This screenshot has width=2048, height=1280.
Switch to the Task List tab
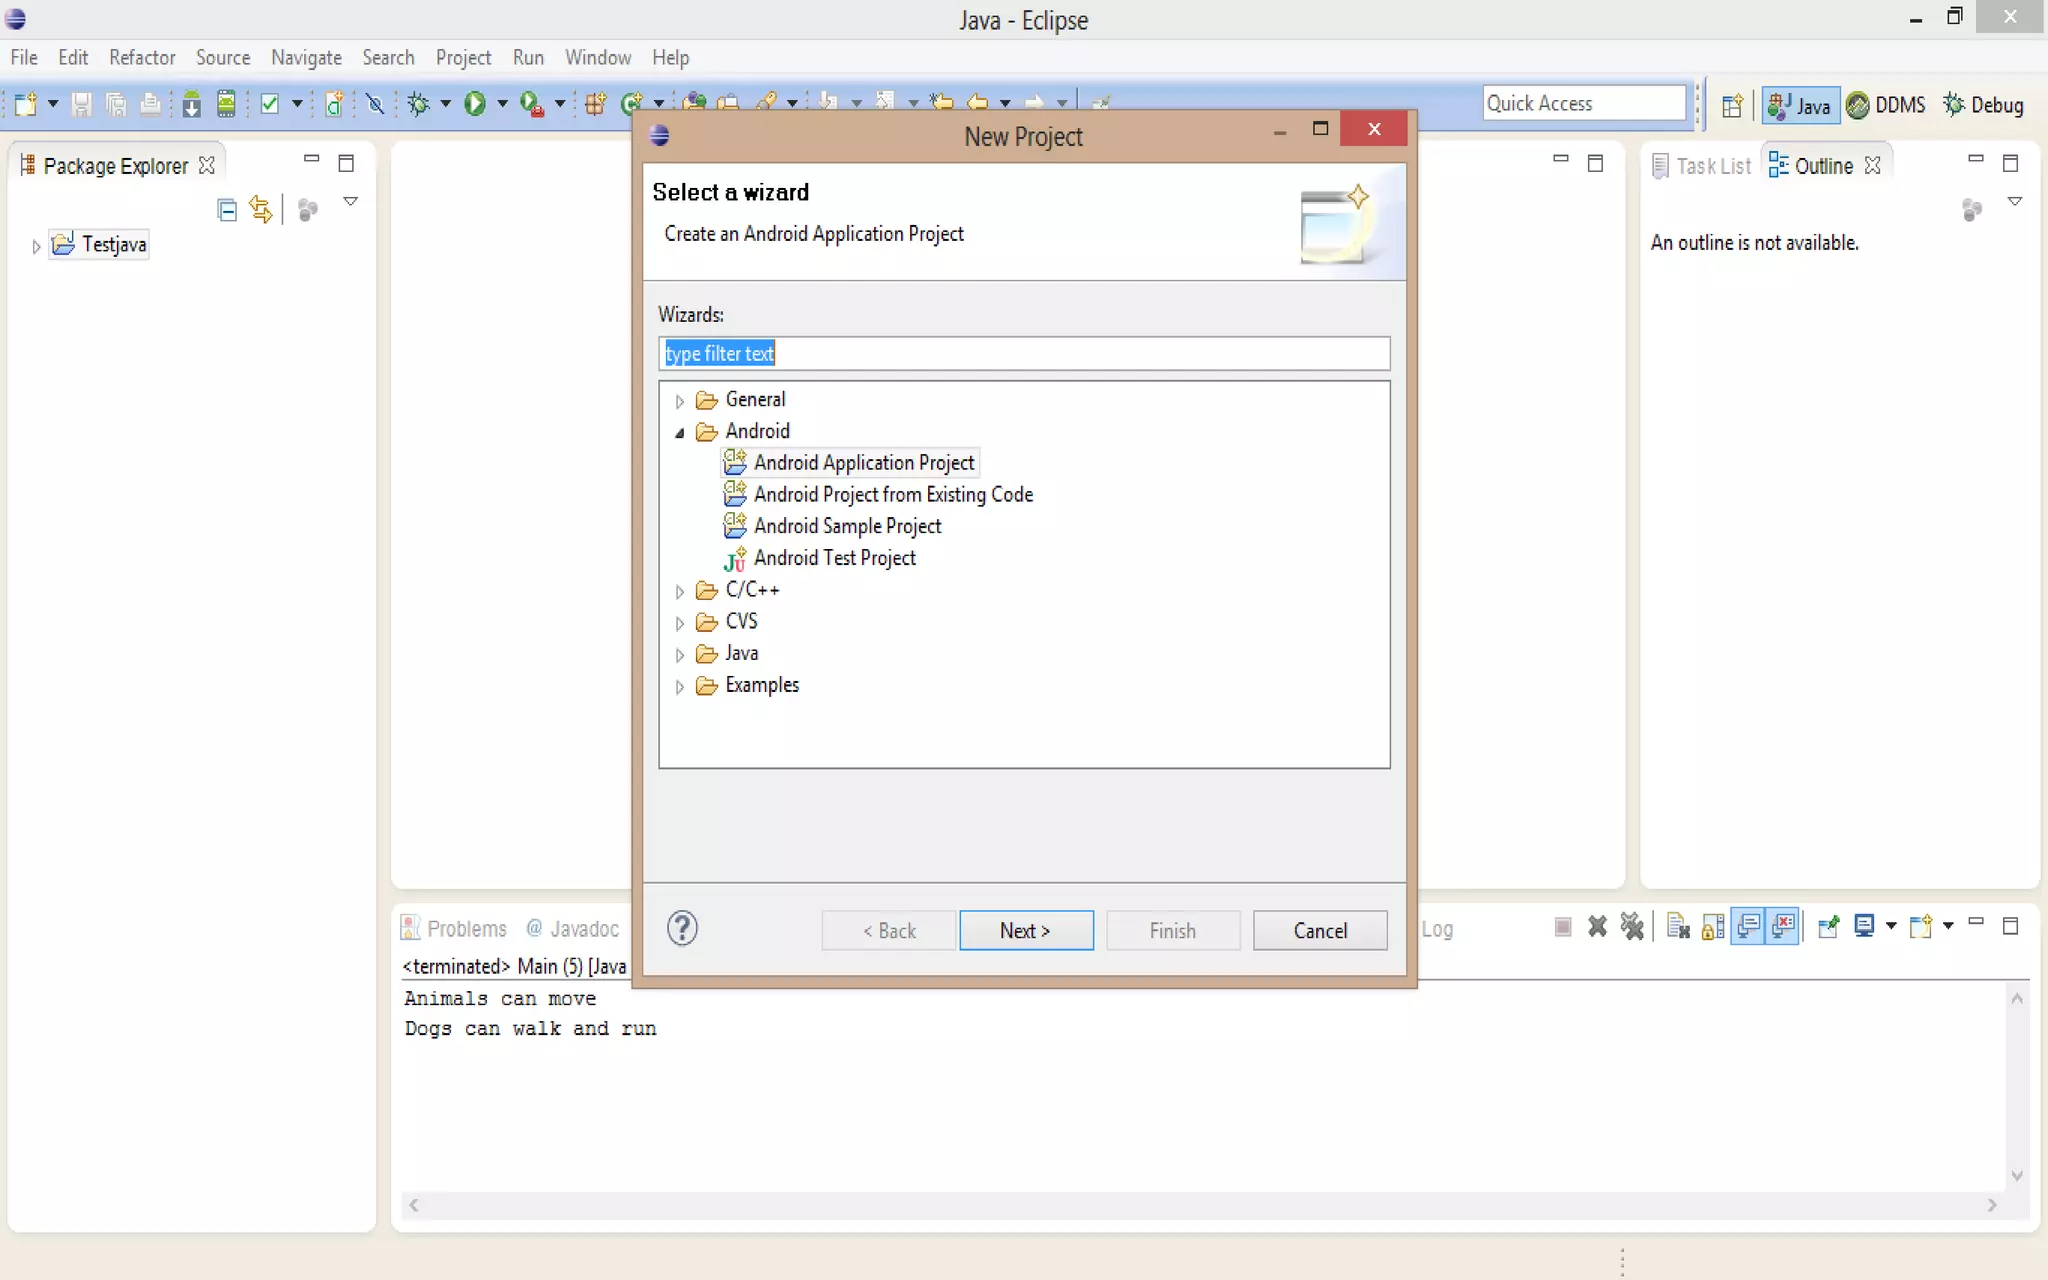click(x=1702, y=166)
